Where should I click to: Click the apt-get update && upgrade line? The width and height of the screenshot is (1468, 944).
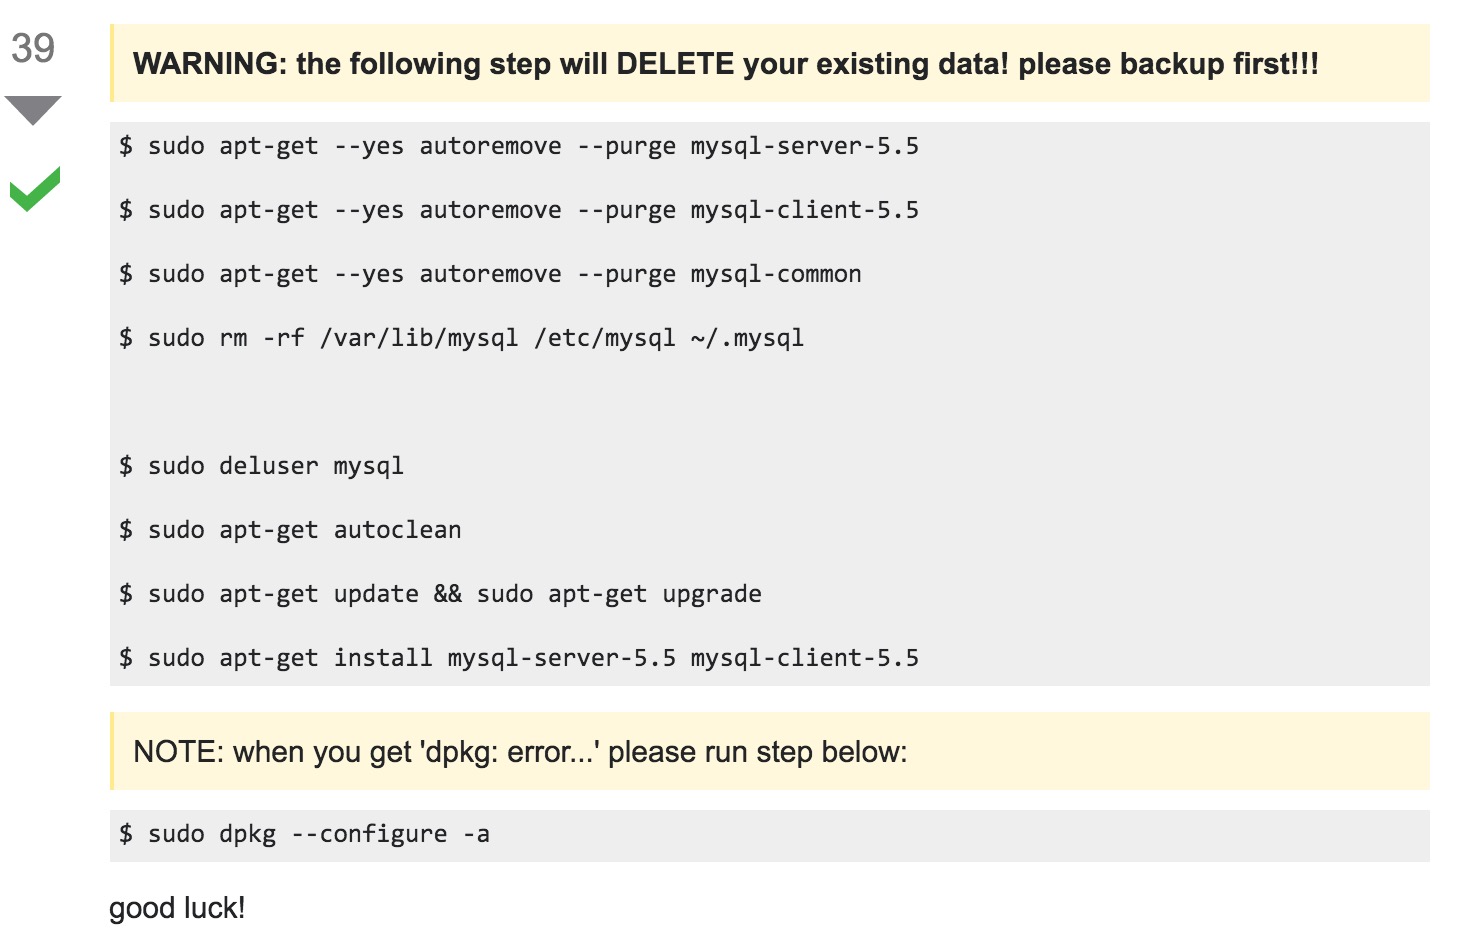(440, 594)
